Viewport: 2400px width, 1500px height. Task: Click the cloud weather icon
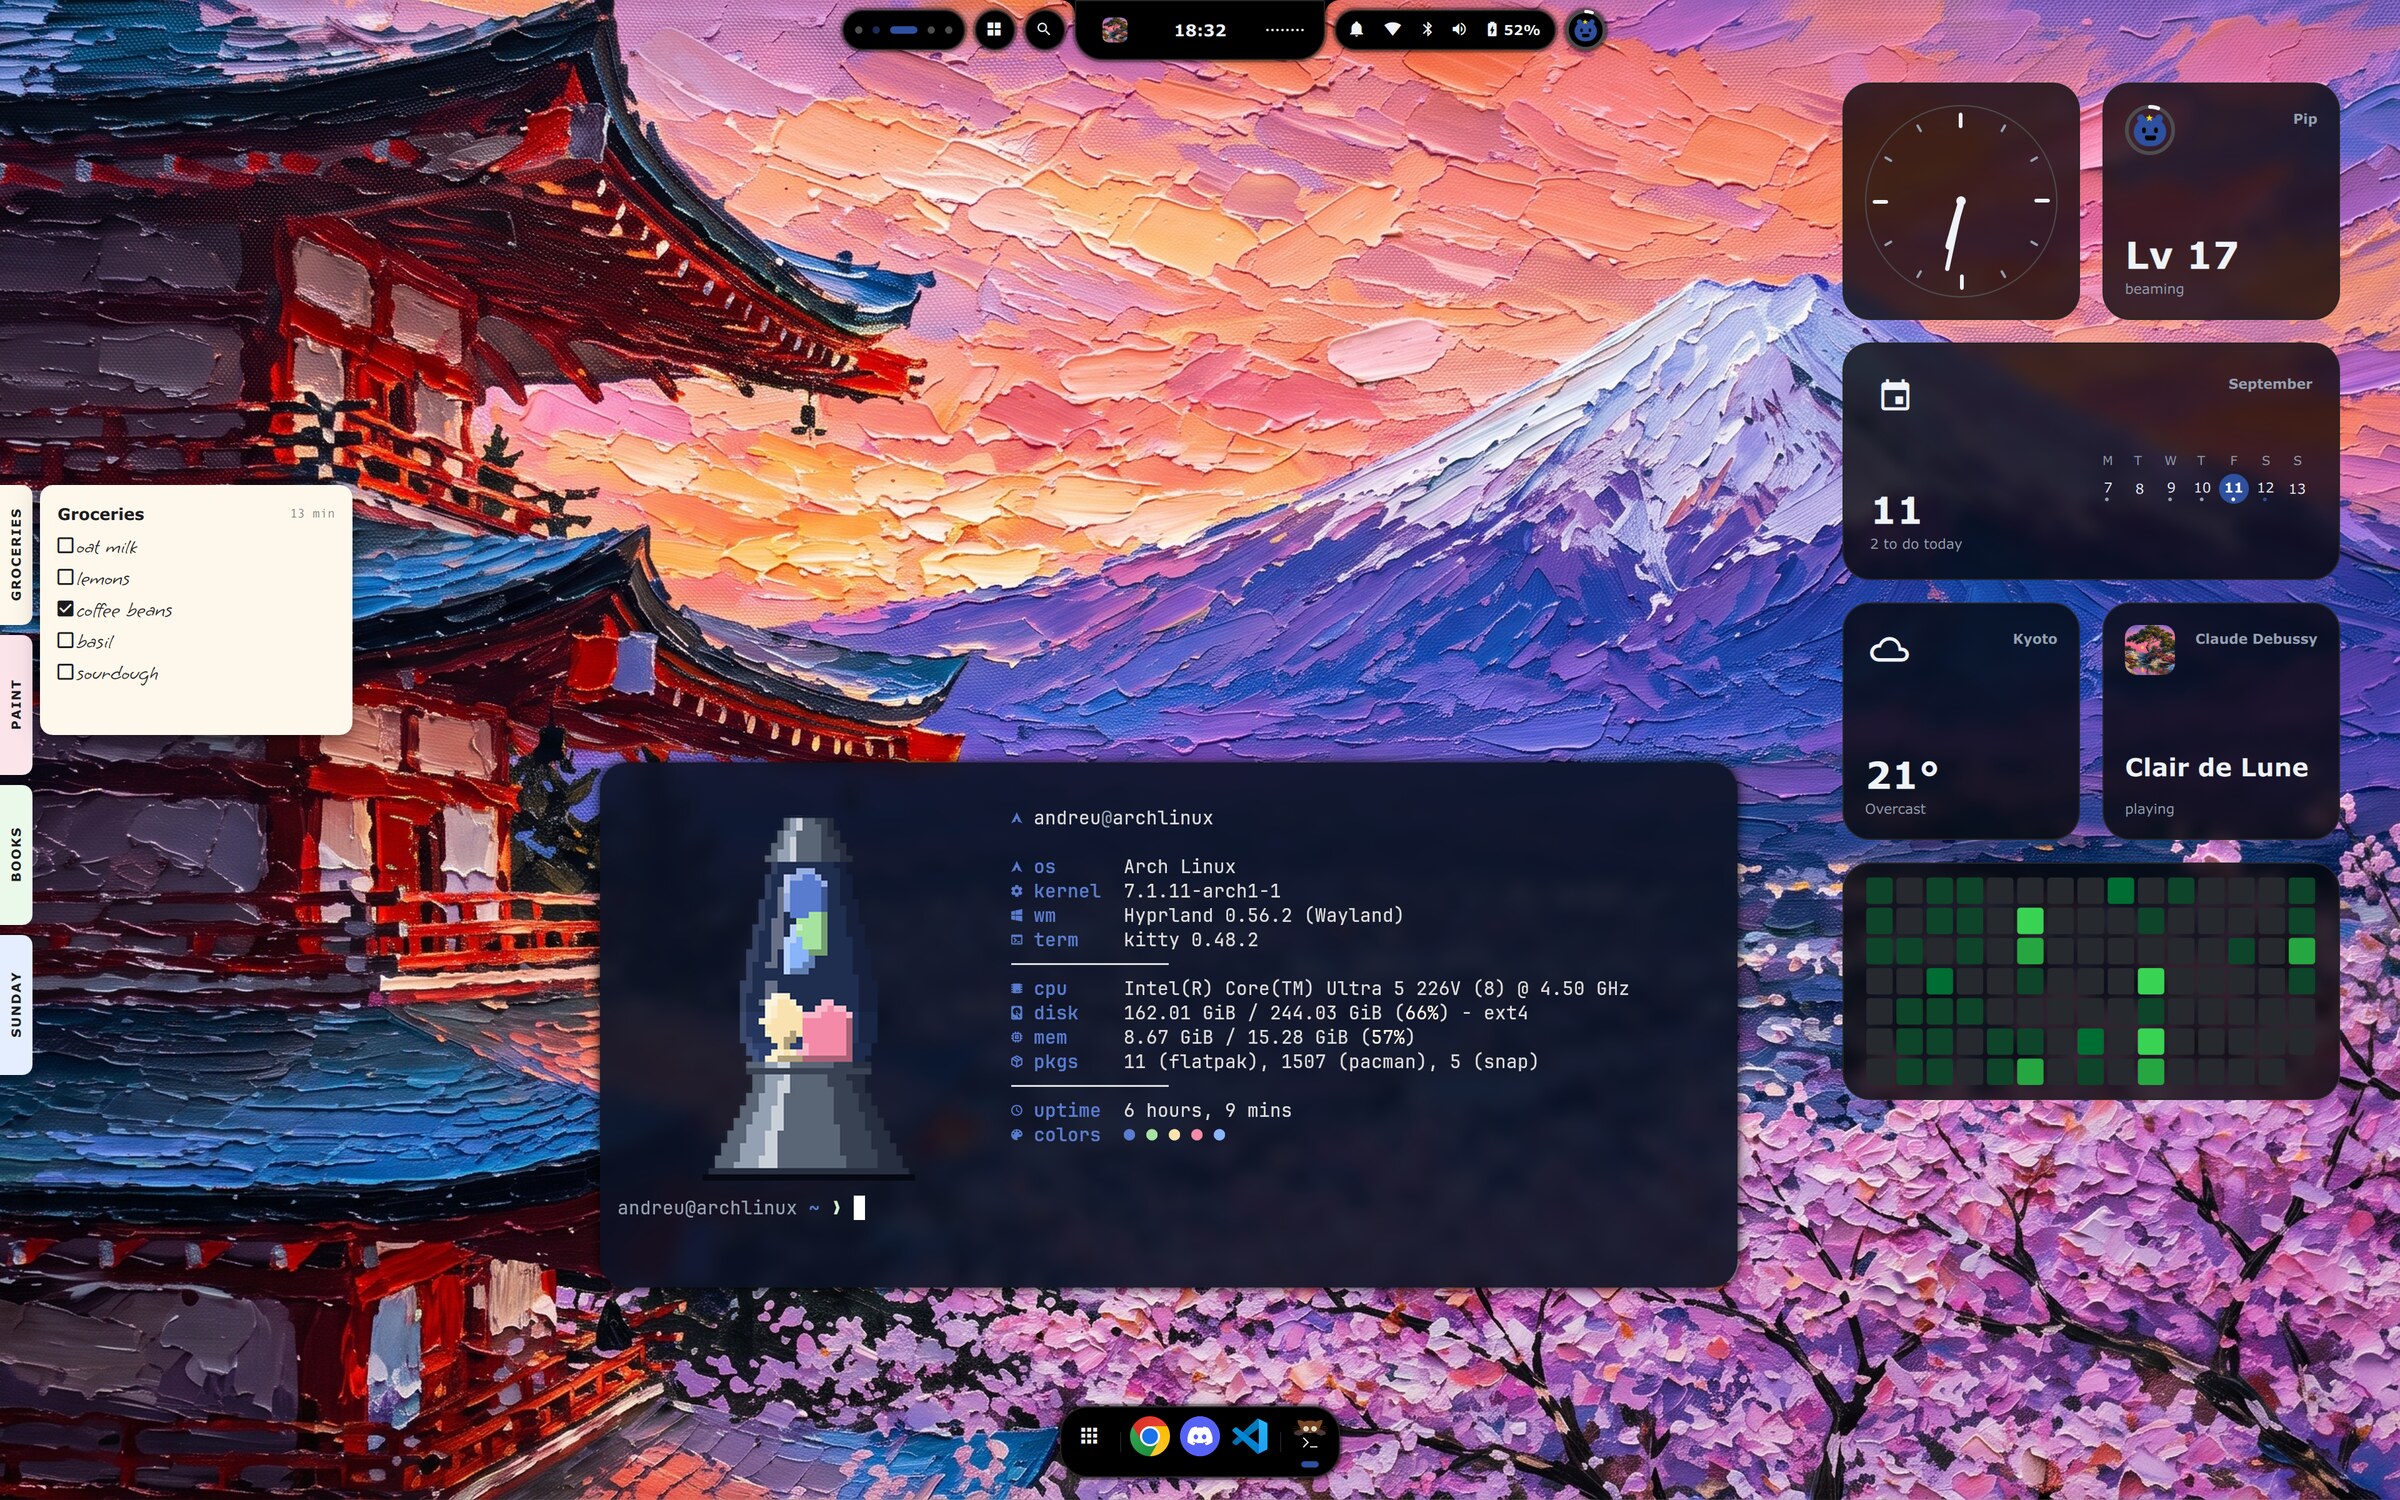[x=1889, y=650]
